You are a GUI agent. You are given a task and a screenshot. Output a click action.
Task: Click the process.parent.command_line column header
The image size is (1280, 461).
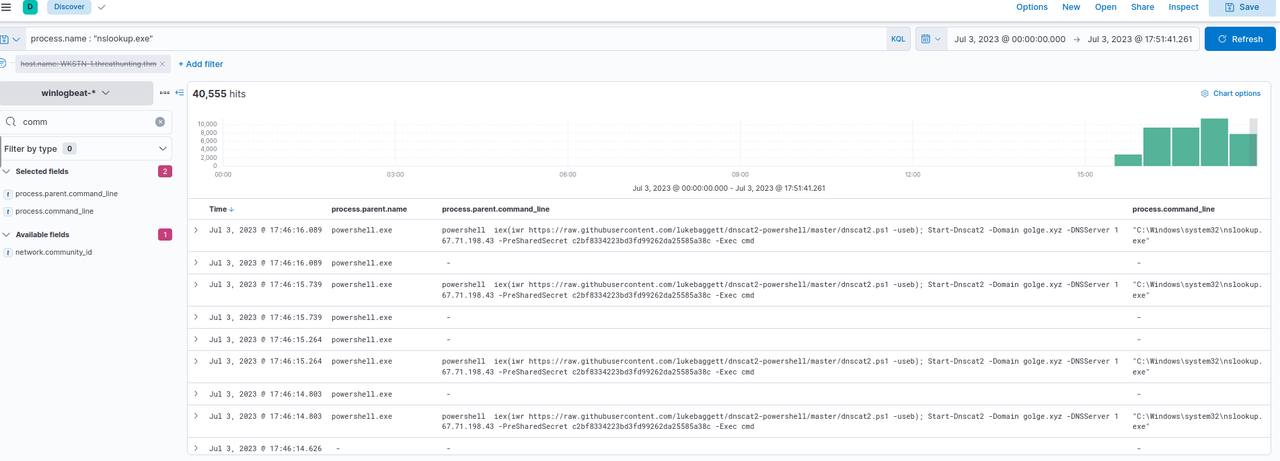[495, 209]
